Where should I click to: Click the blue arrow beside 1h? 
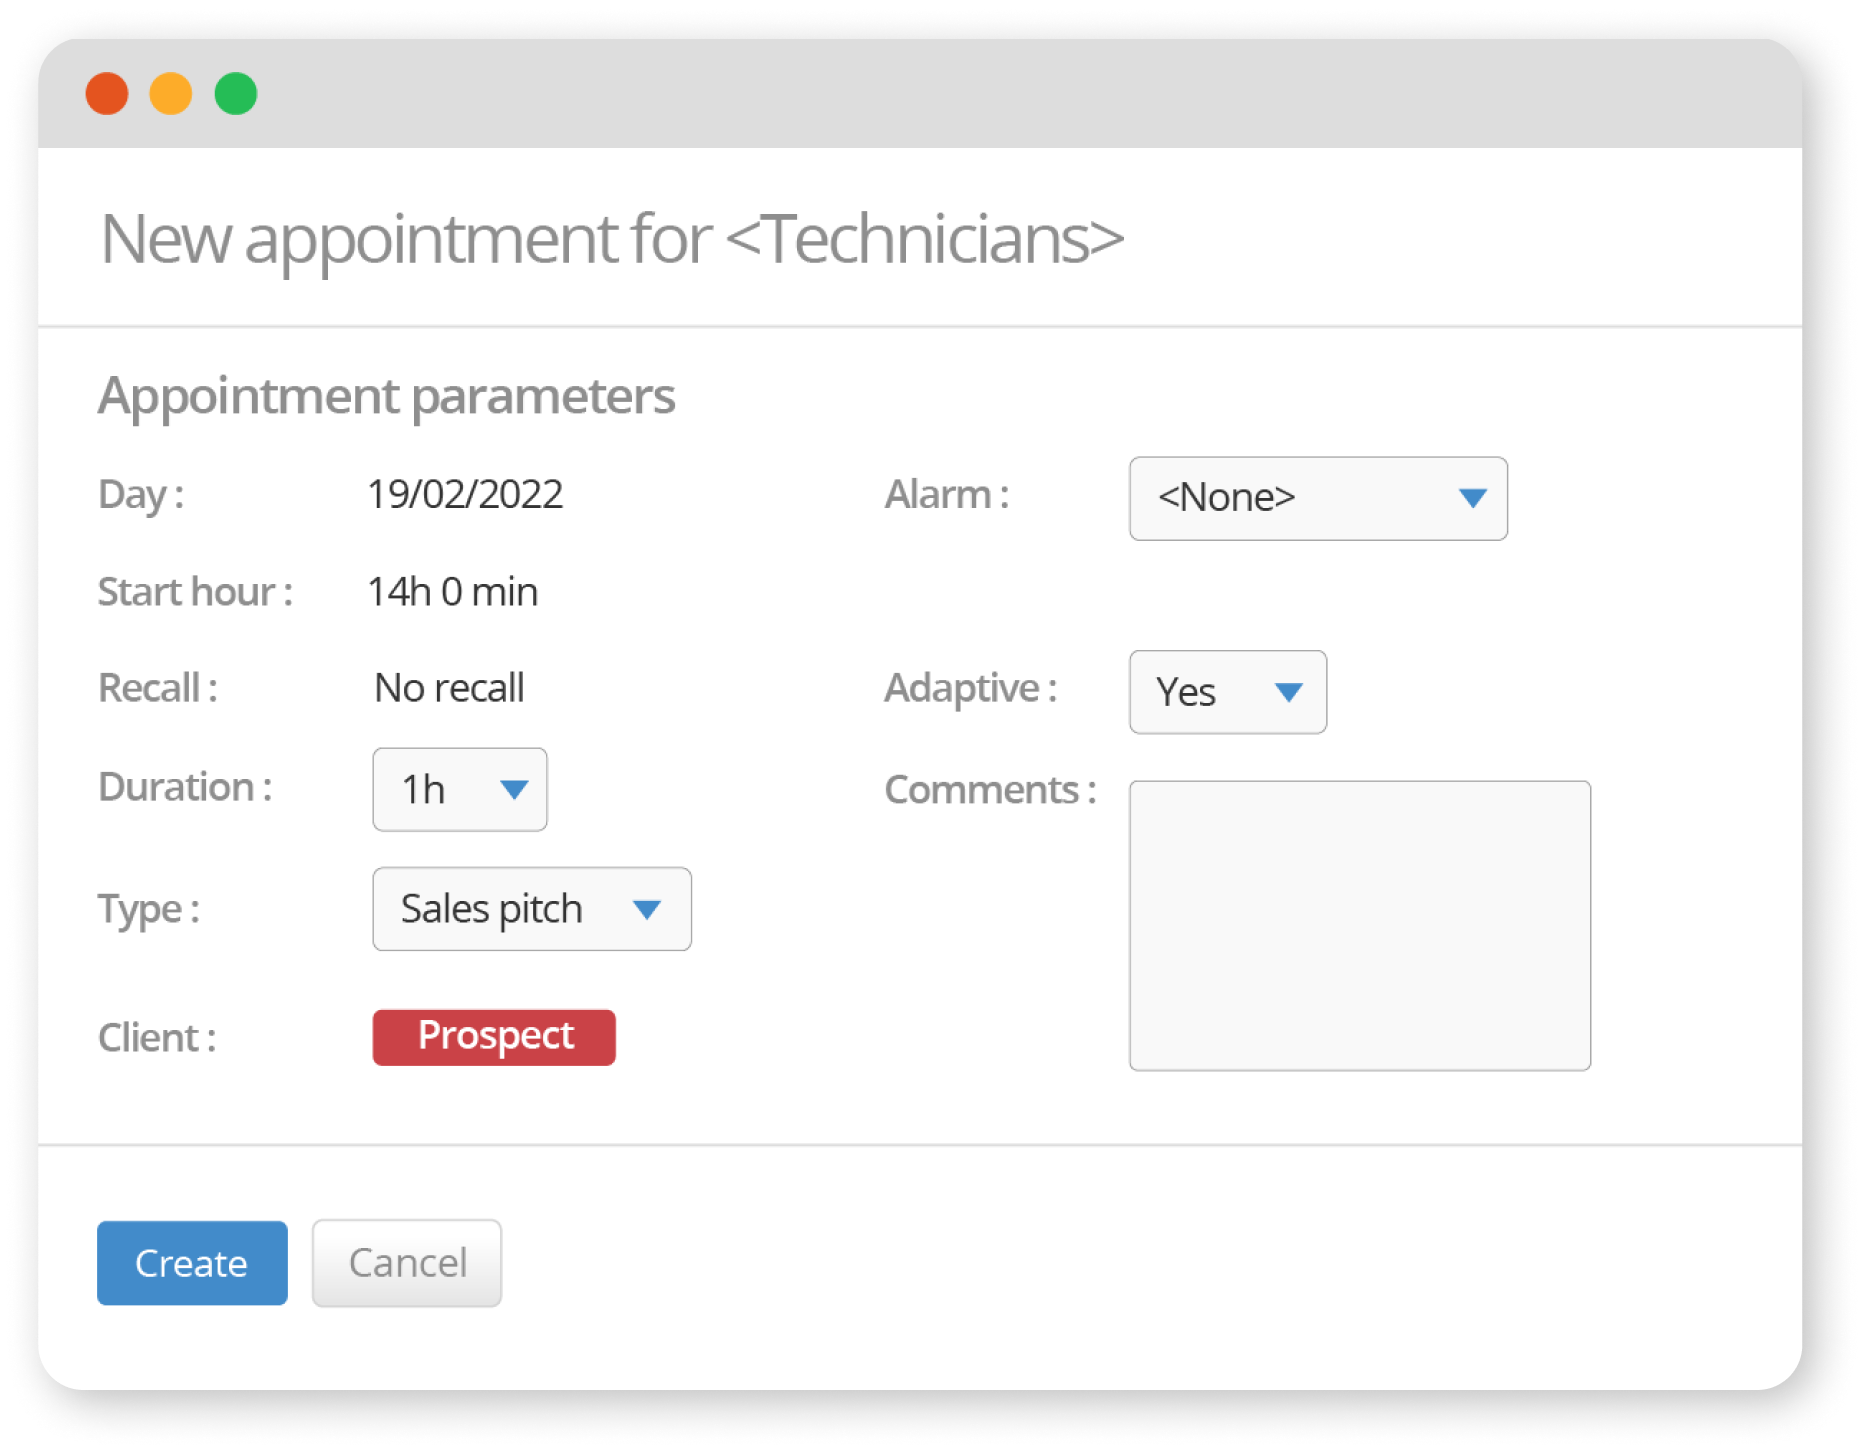514,790
